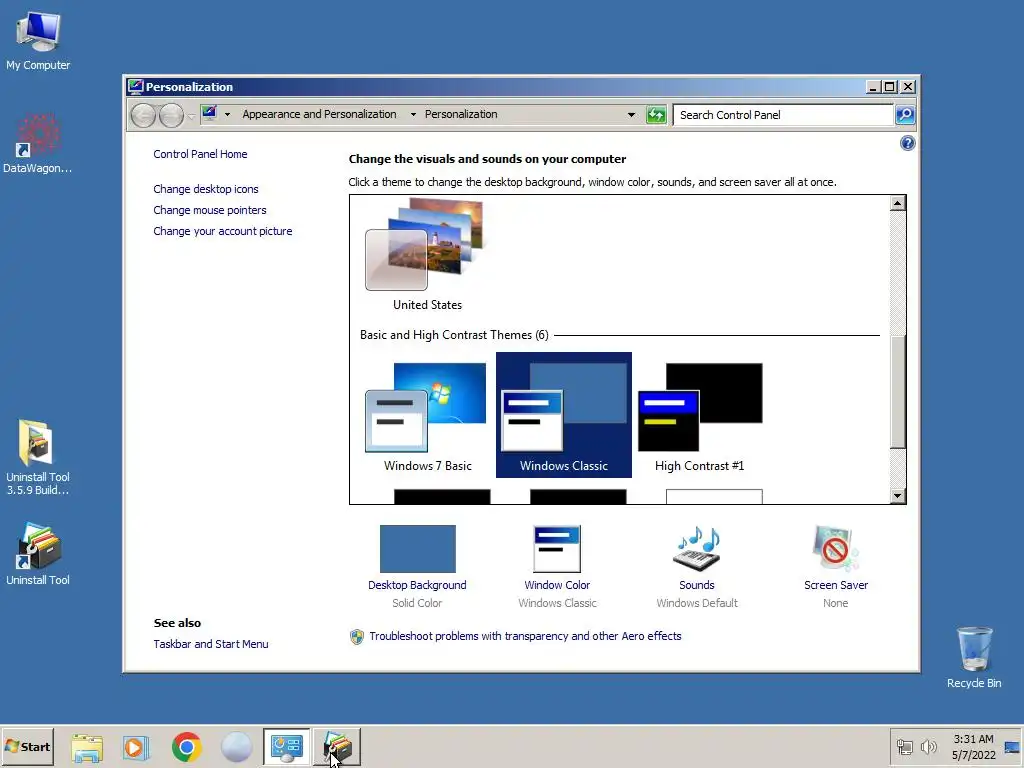
Task: Open Window Color settings
Action: [x=557, y=566]
